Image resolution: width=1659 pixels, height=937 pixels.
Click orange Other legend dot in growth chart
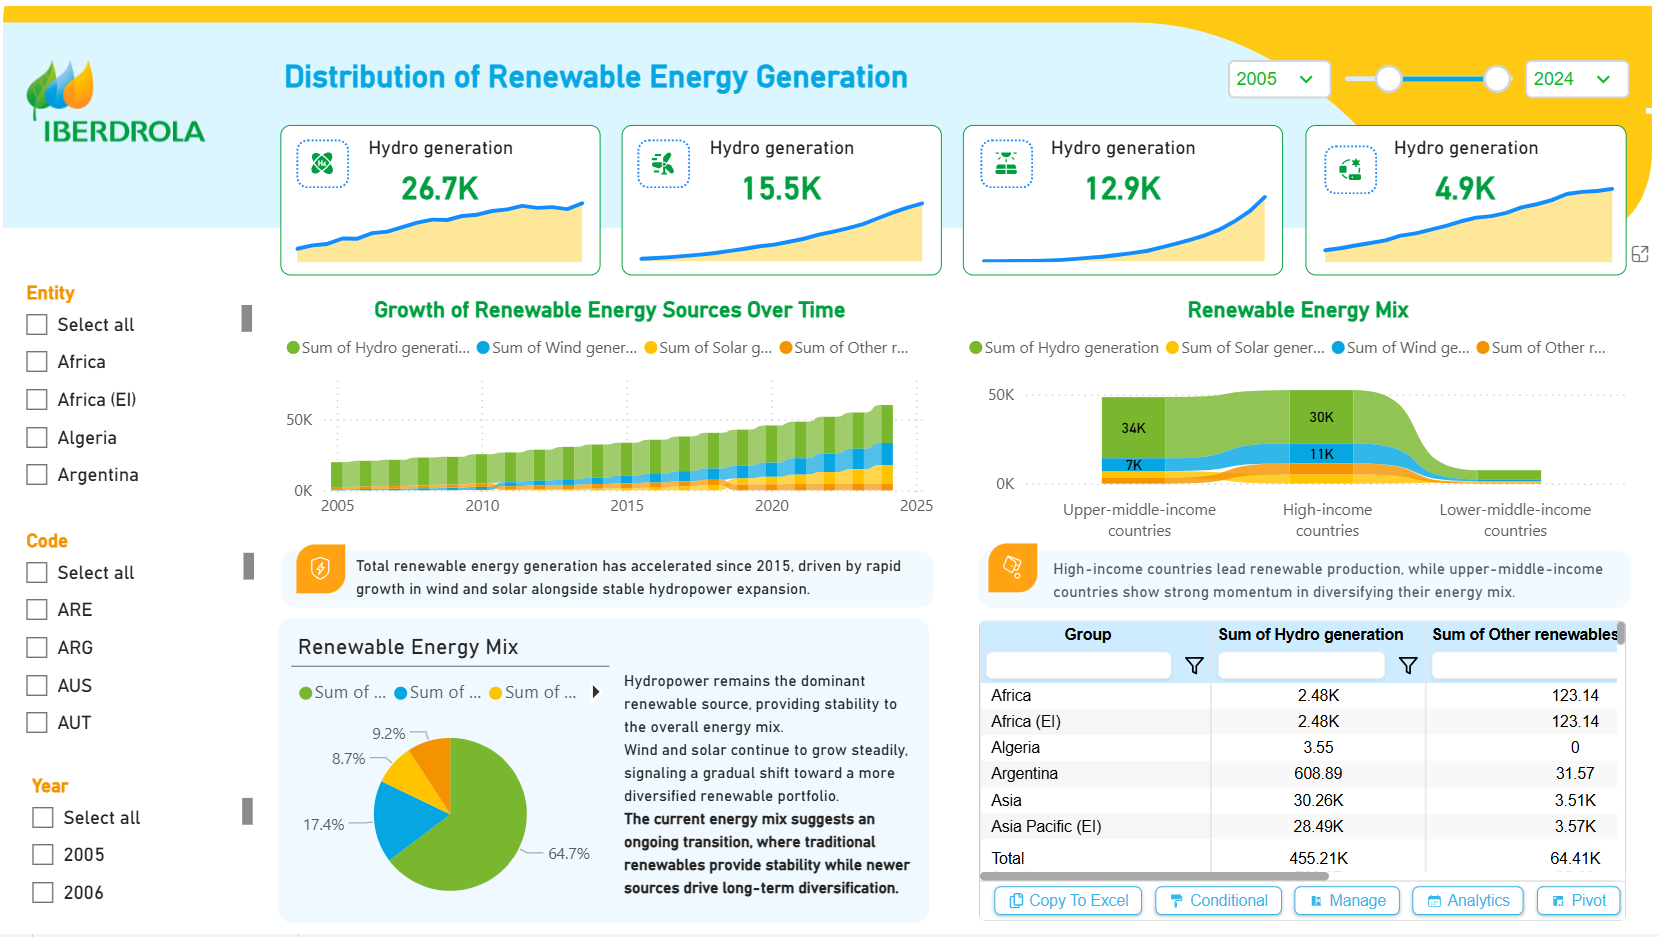pos(786,348)
